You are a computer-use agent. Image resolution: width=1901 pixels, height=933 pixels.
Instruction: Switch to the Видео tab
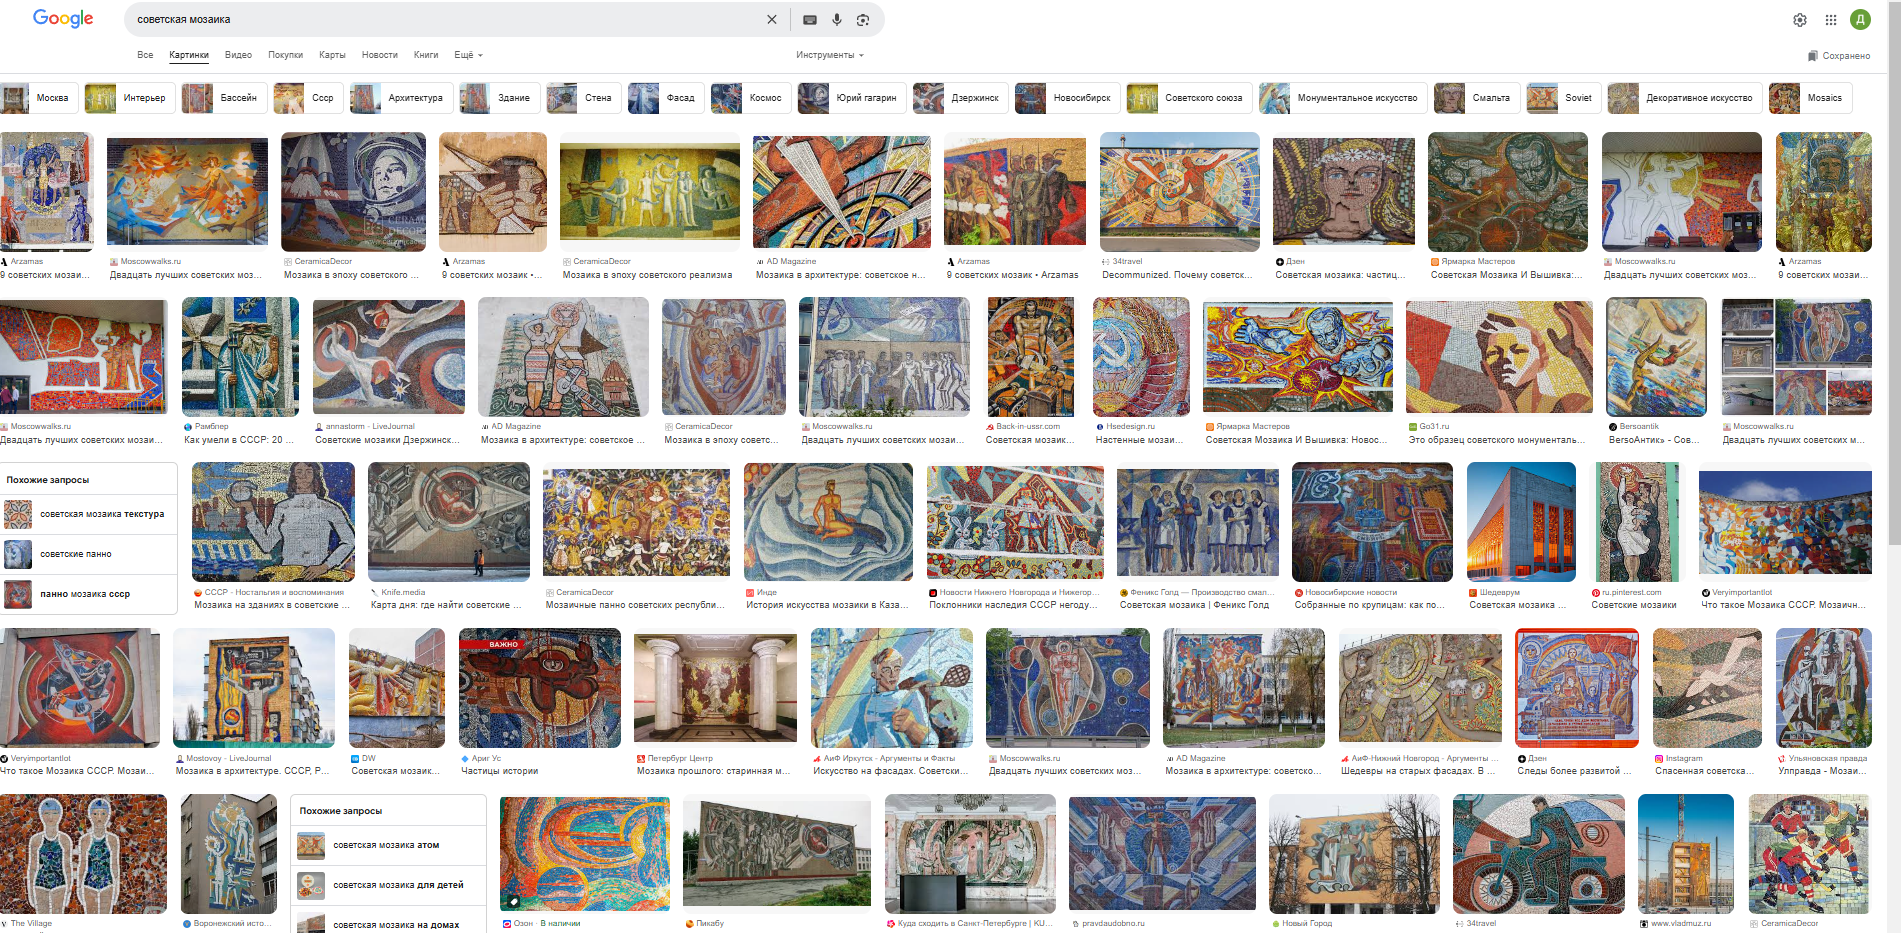click(x=238, y=55)
